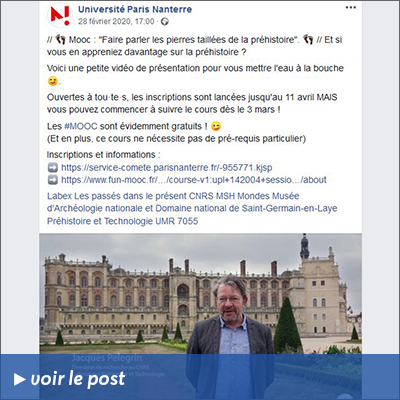Click the 'voir le post' banner button
The width and height of the screenshot is (400, 400).
point(200,377)
